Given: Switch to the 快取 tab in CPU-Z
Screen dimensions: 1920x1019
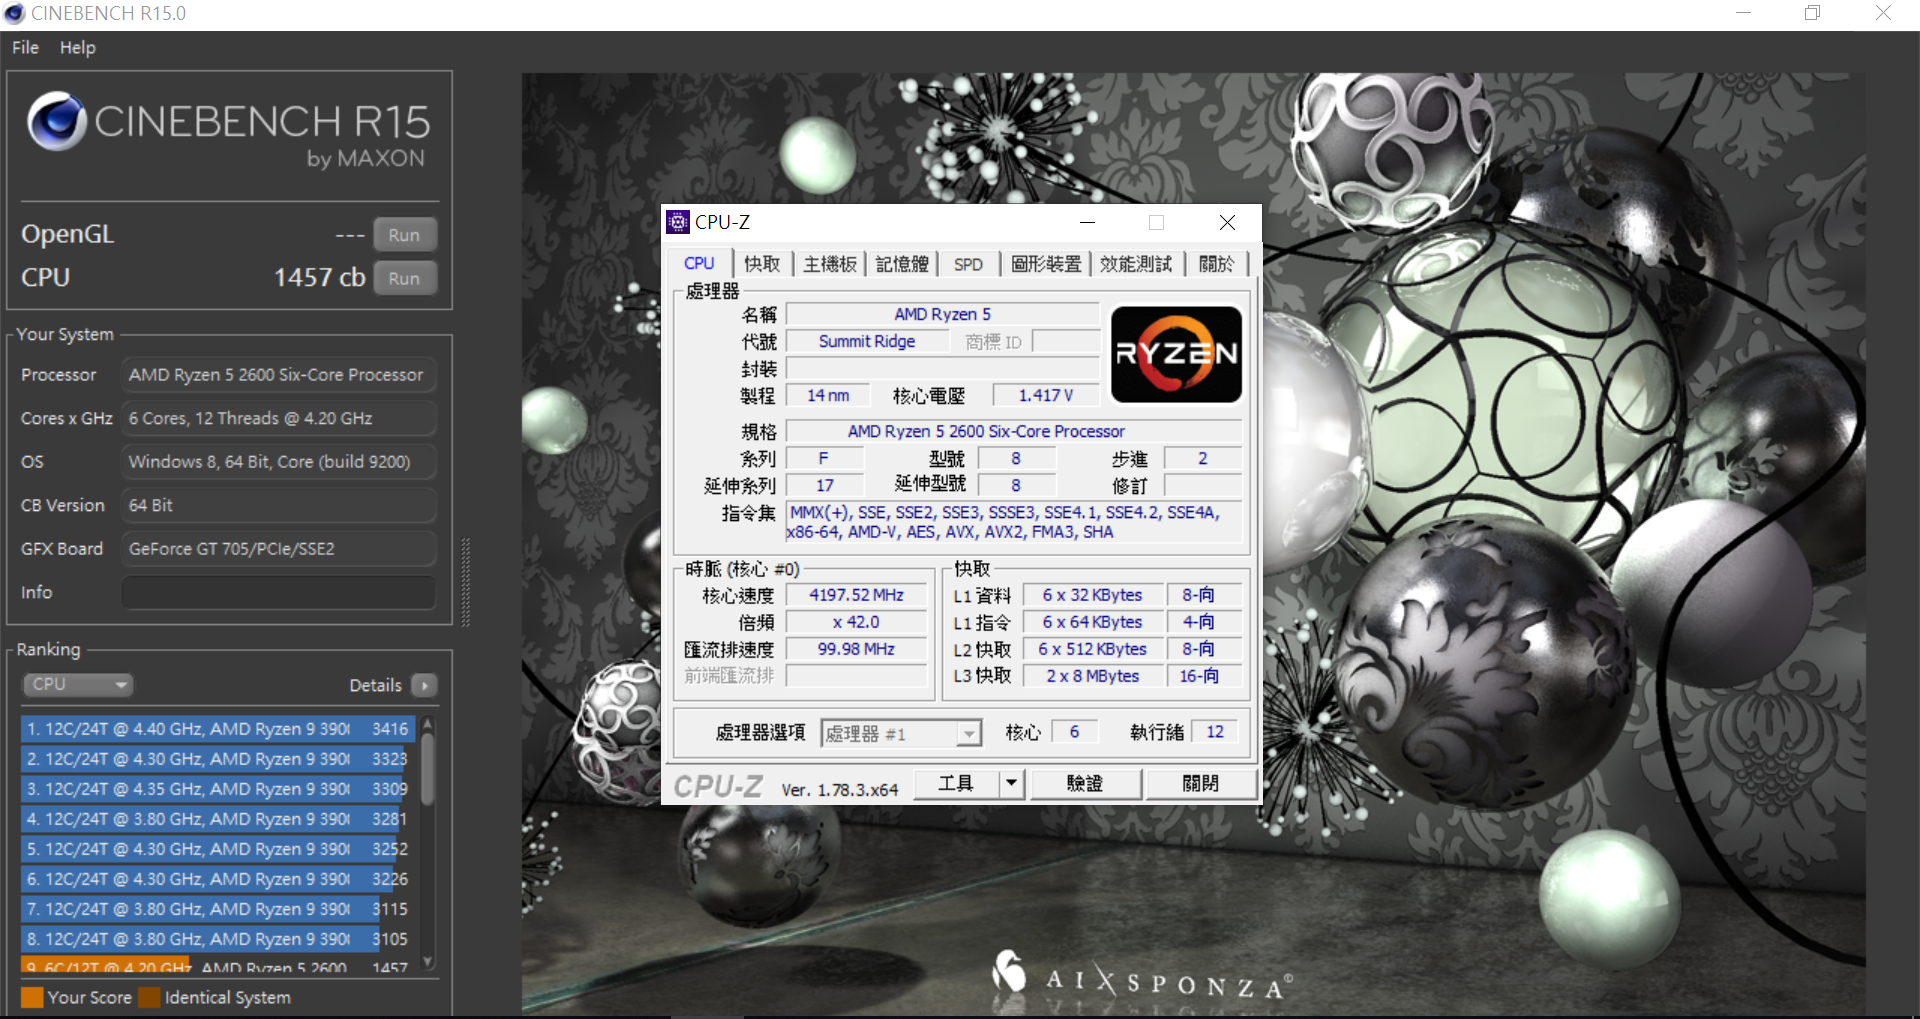Looking at the screenshot, I should [762, 264].
